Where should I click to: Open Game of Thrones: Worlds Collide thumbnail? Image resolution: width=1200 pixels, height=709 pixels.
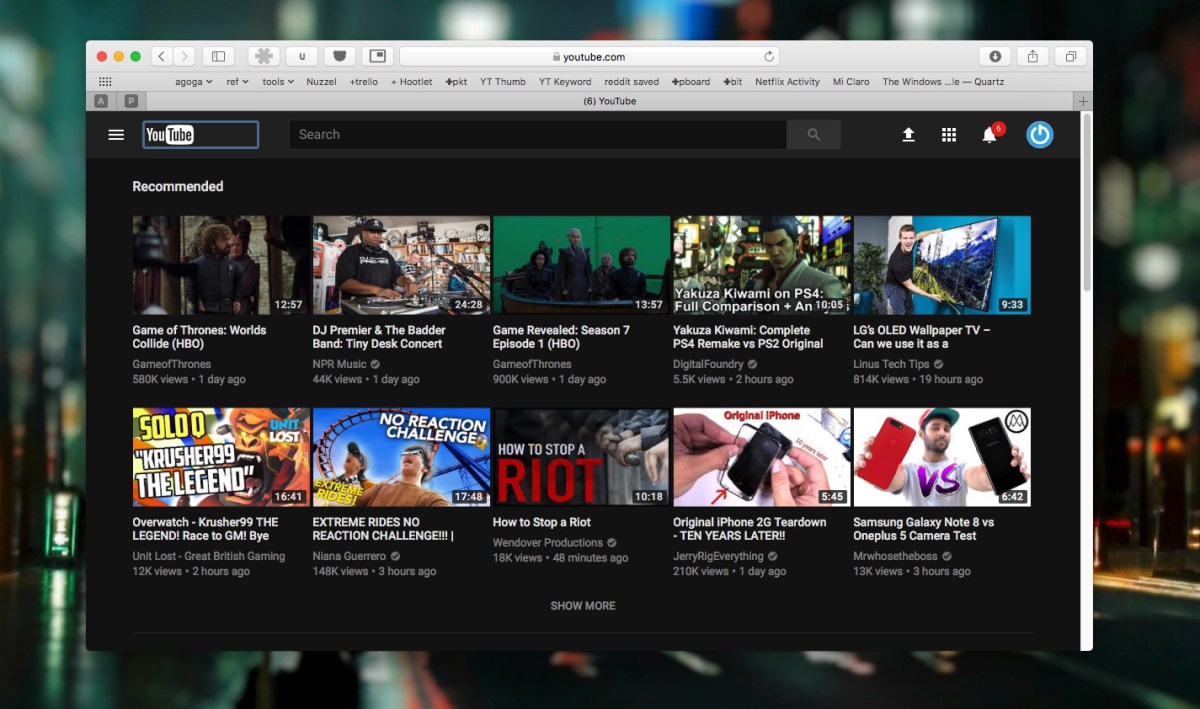click(x=221, y=265)
